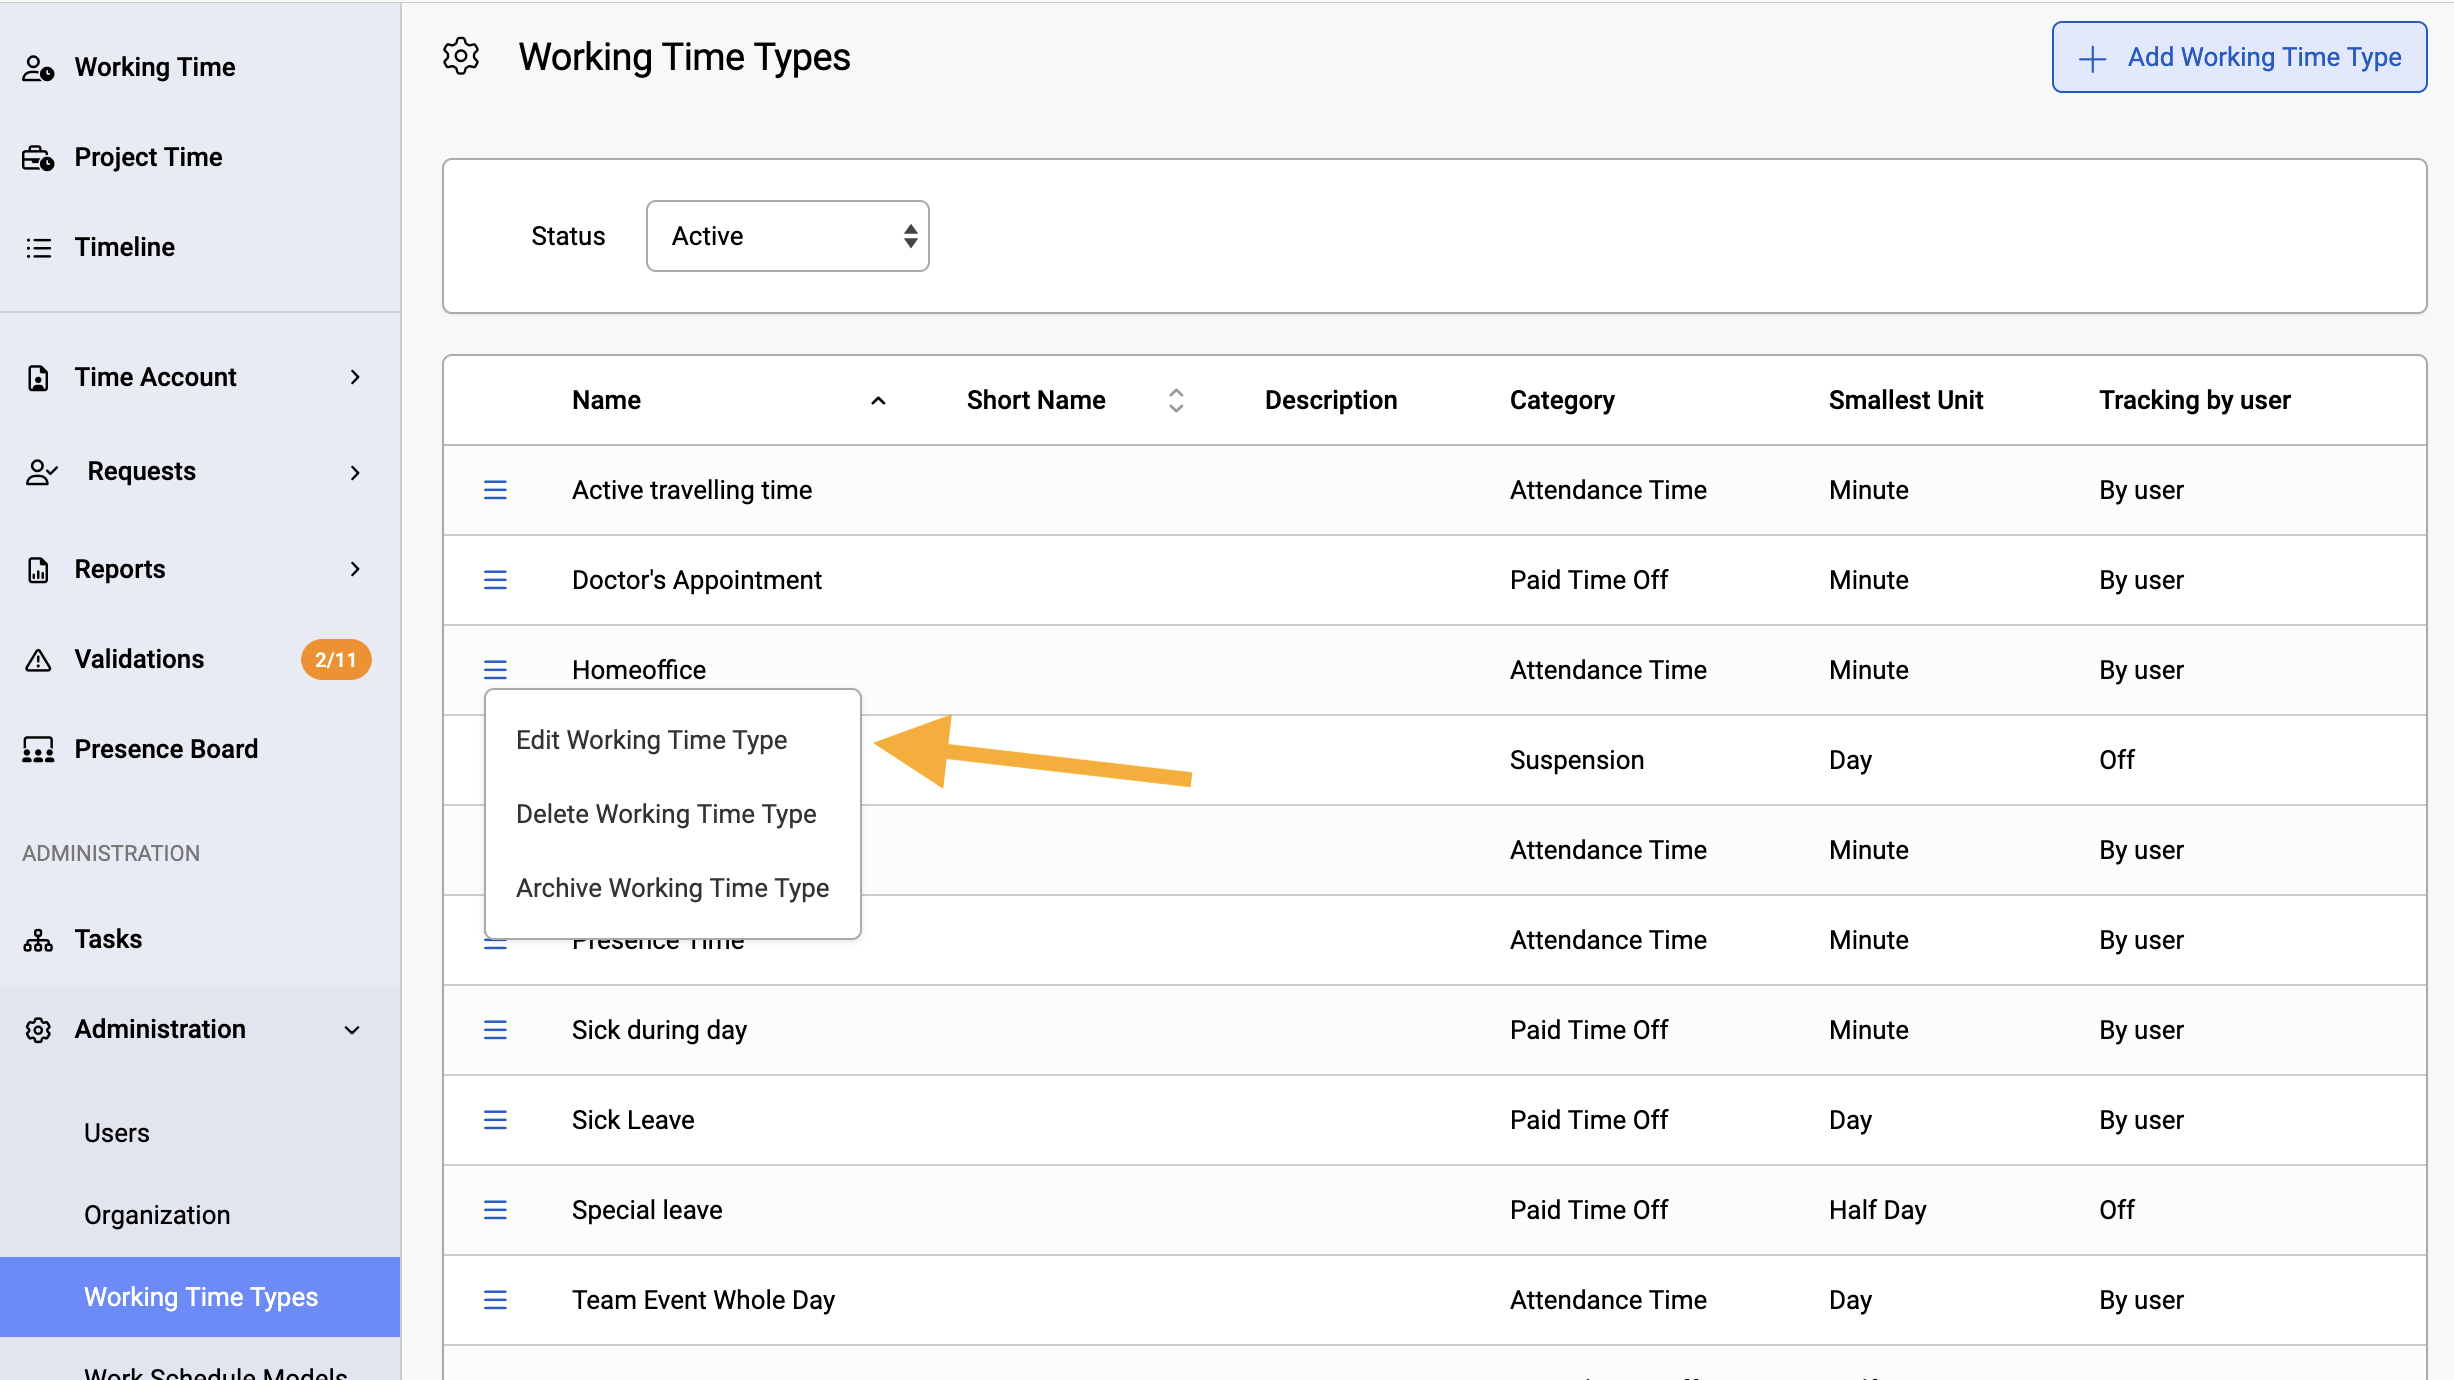2454x1380 pixels.
Task: Click the 2/11 Validations badge
Action: (336, 660)
